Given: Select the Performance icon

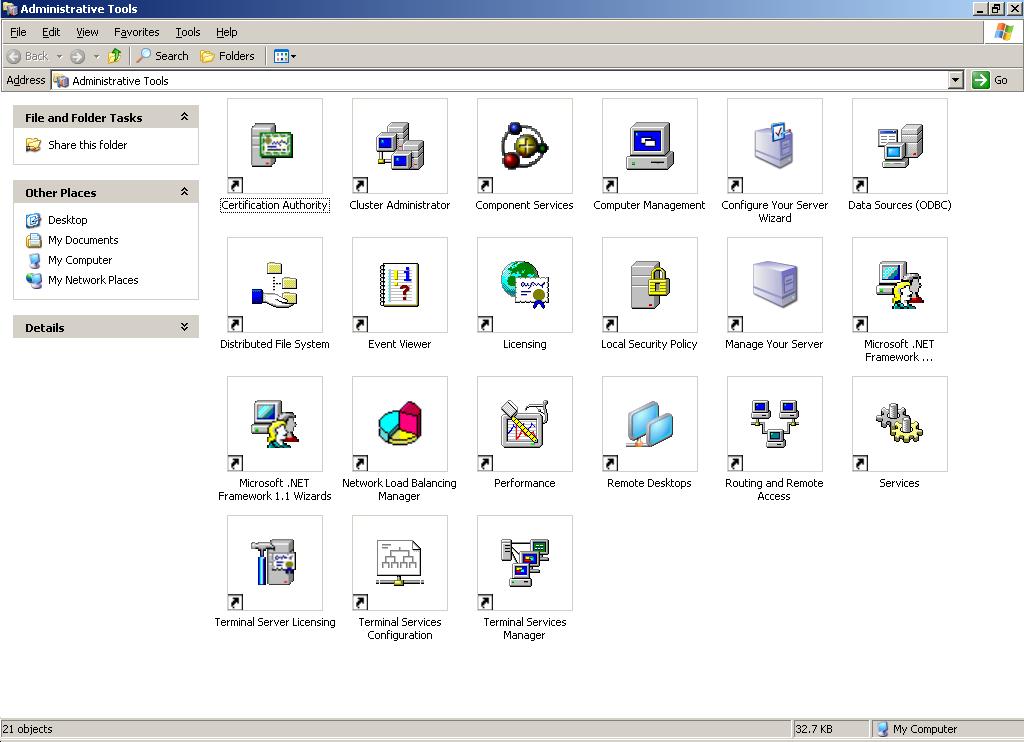Looking at the screenshot, I should click(524, 424).
